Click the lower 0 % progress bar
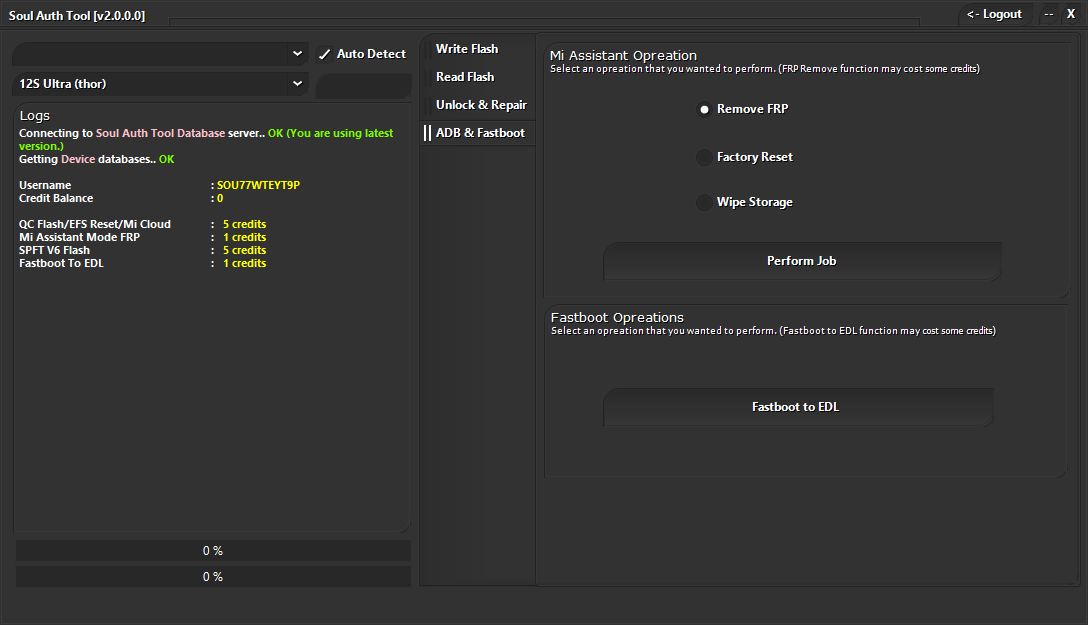 click(x=214, y=577)
